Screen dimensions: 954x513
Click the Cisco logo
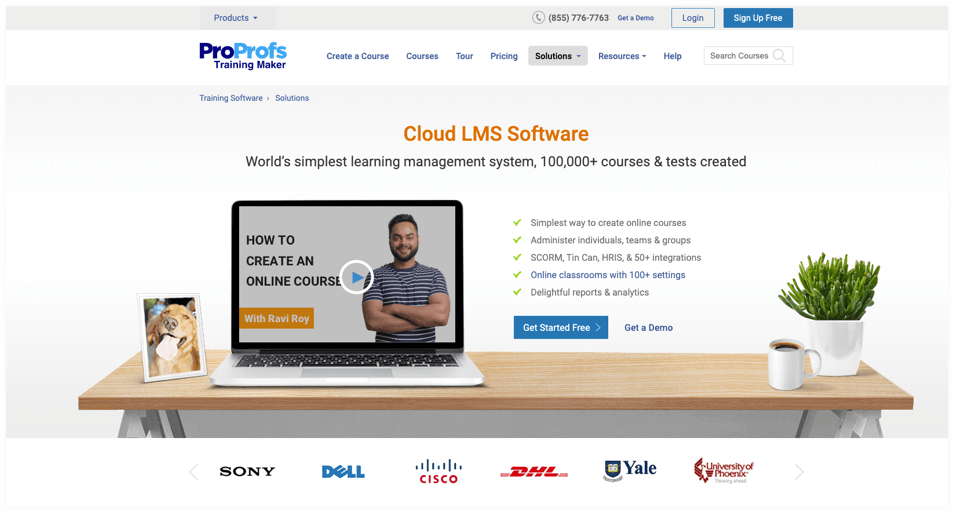[438, 471]
